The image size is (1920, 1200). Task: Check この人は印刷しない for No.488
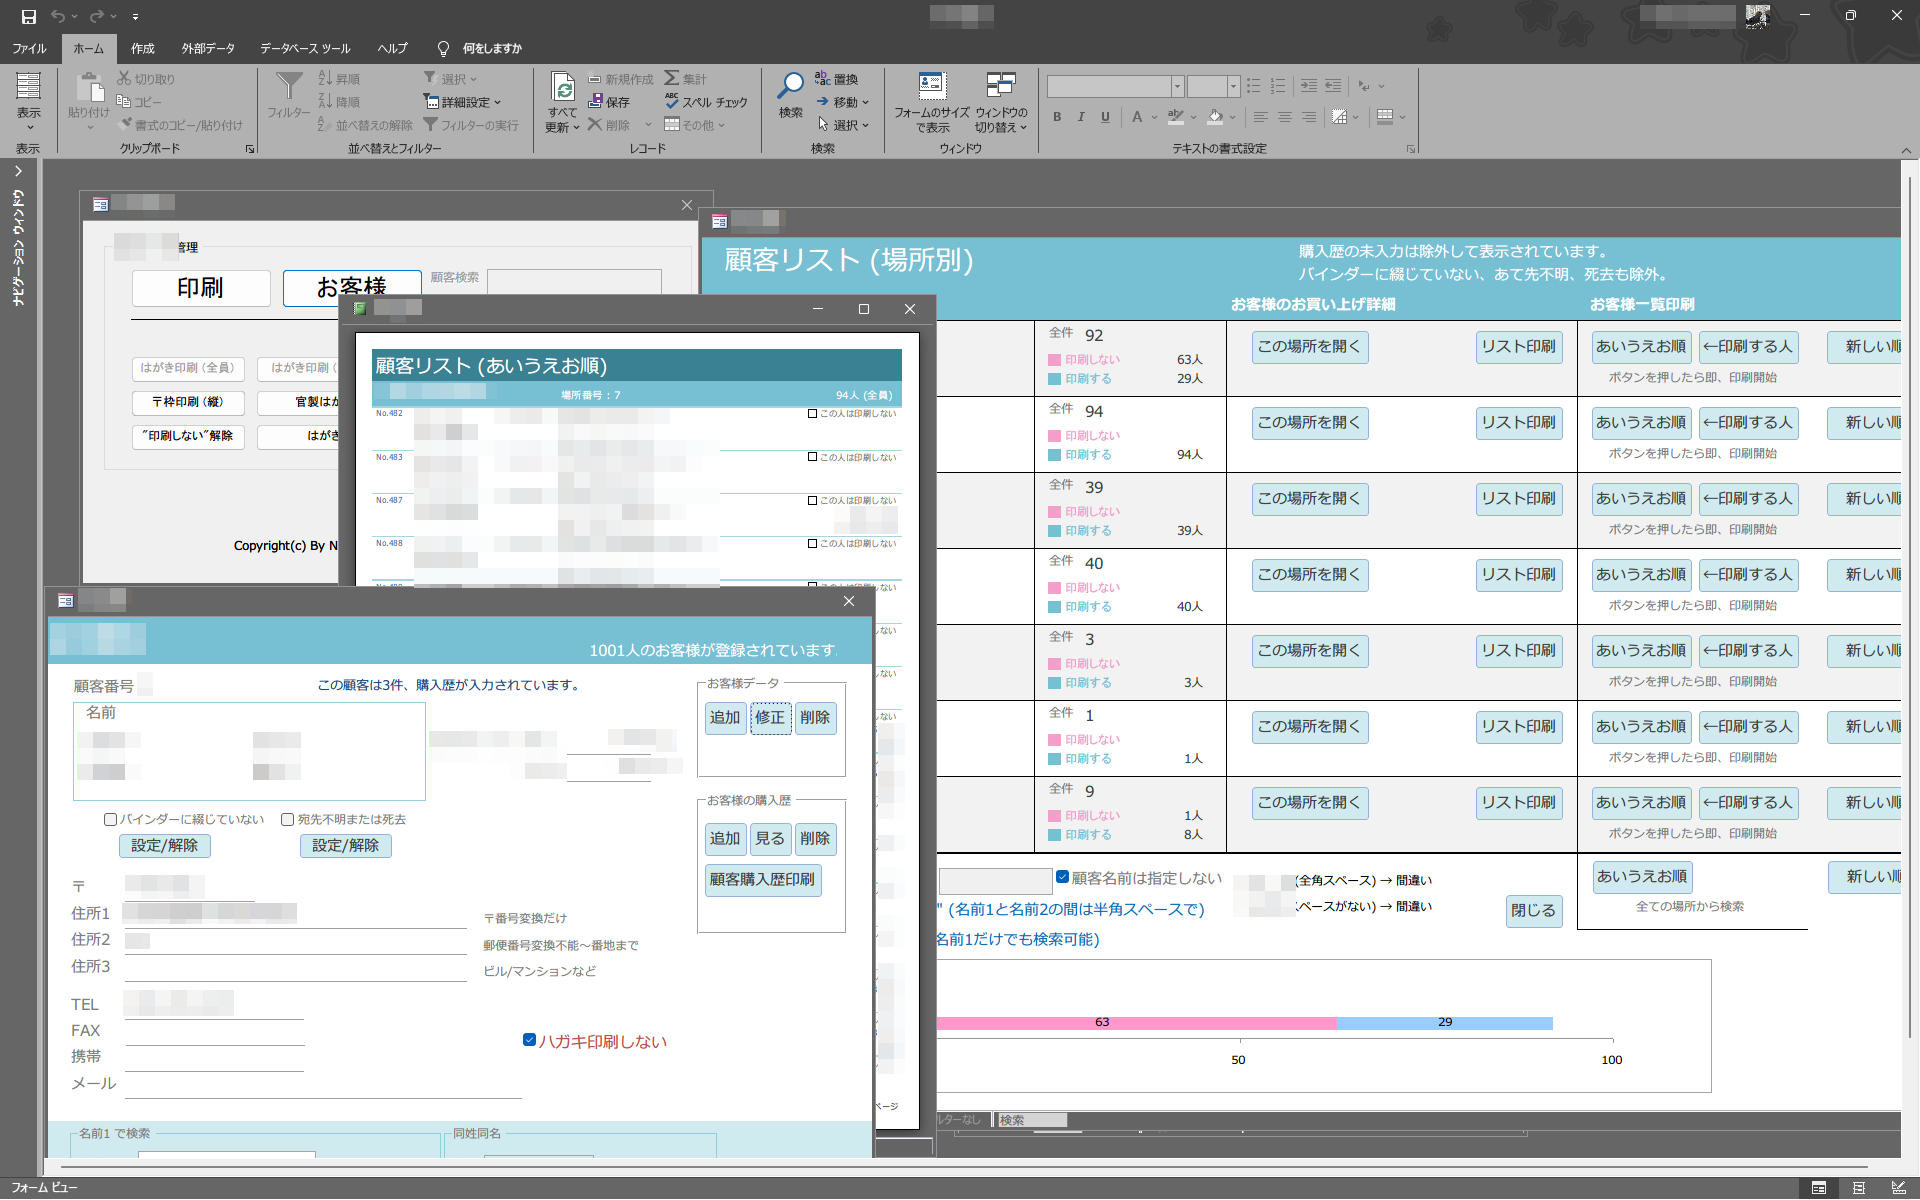click(812, 543)
